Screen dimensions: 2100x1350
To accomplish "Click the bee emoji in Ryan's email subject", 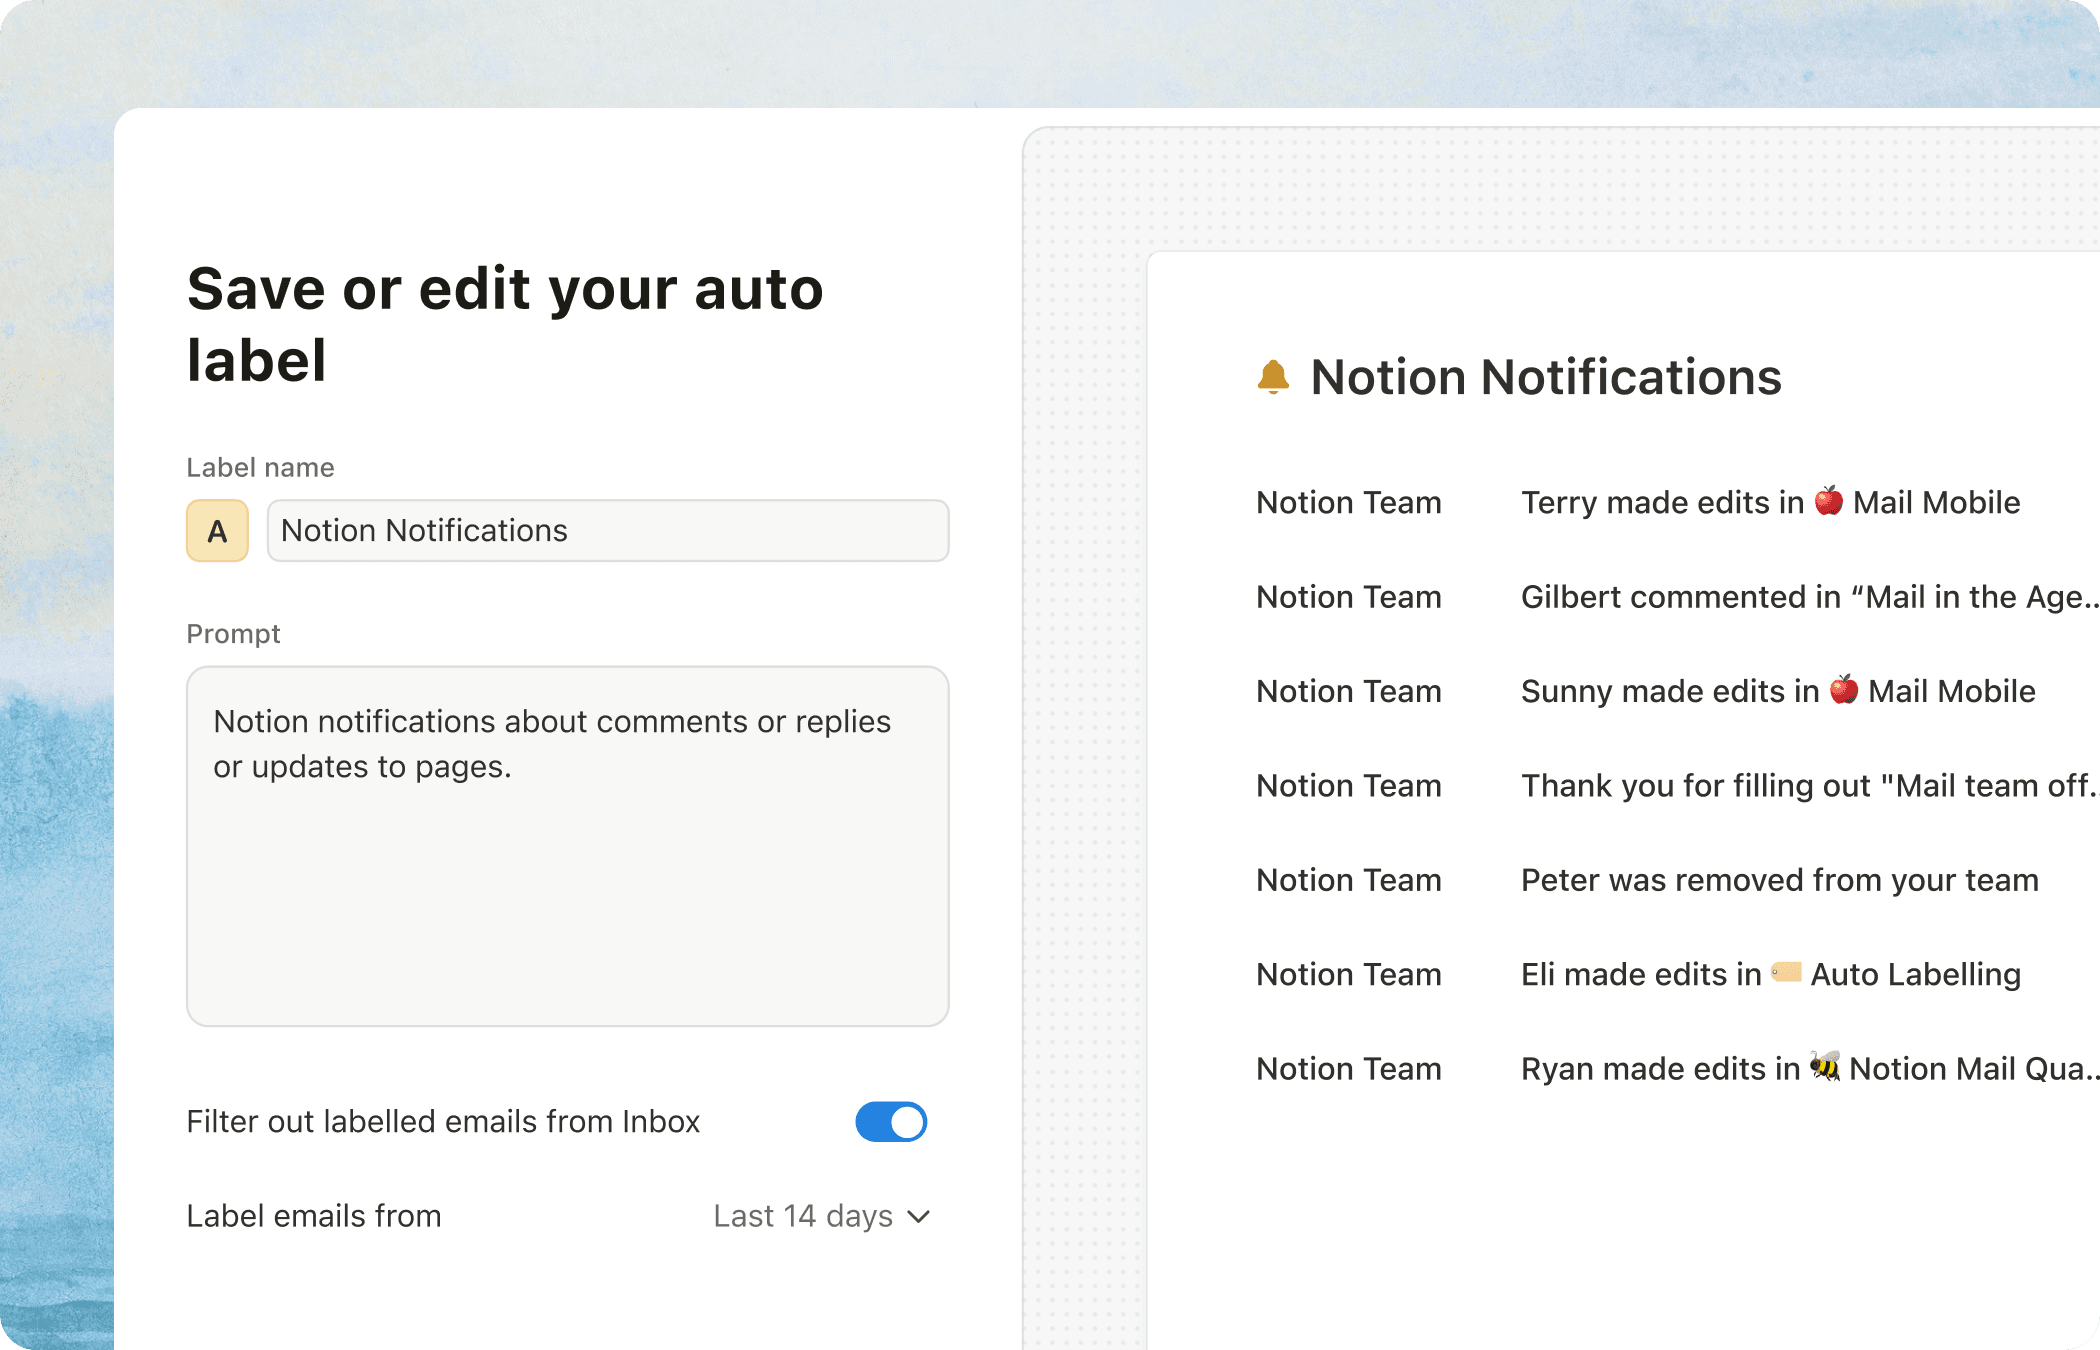I will (1827, 1068).
